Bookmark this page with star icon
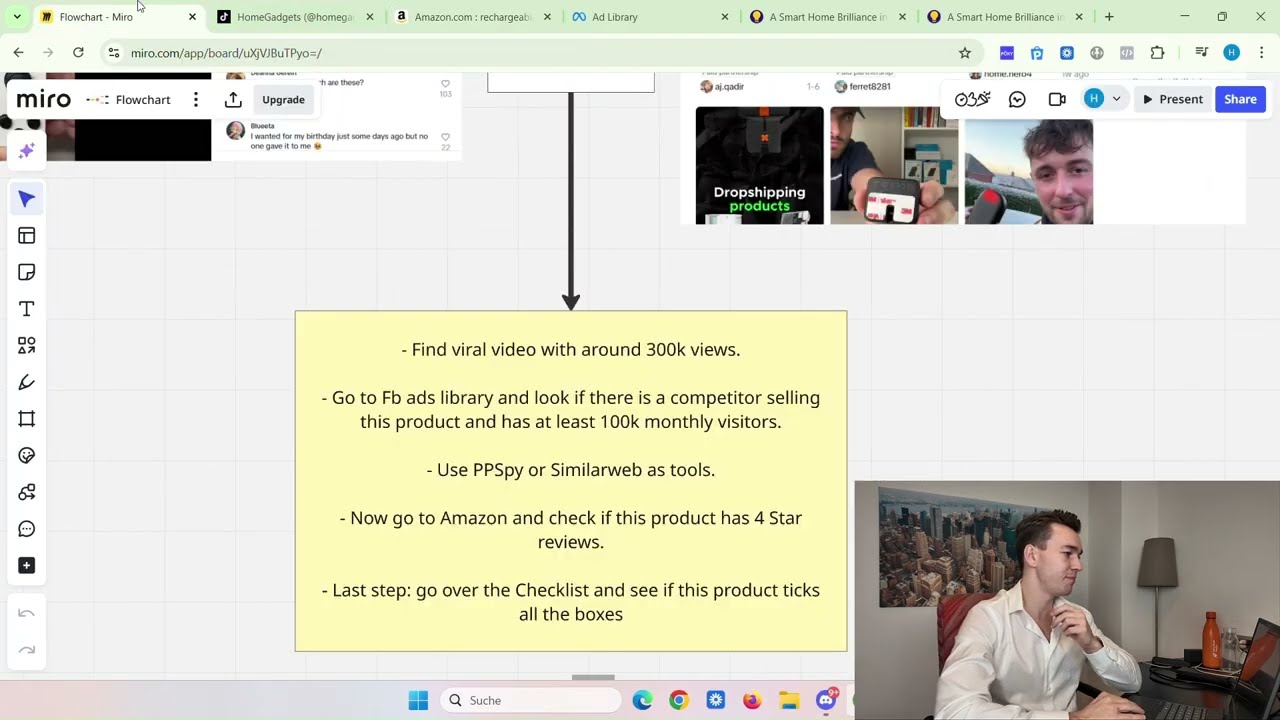The height and width of the screenshot is (720, 1280). tap(965, 53)
